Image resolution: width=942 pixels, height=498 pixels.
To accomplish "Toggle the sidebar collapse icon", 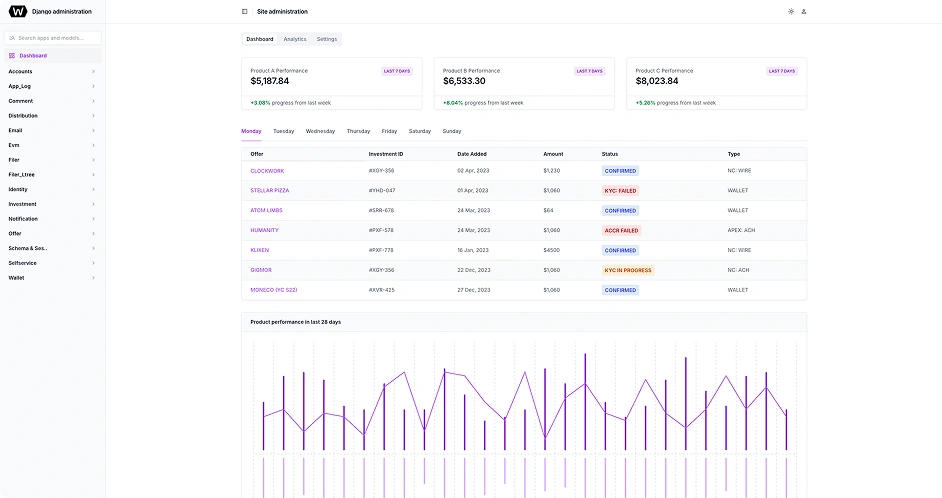I will pos(245,11).
